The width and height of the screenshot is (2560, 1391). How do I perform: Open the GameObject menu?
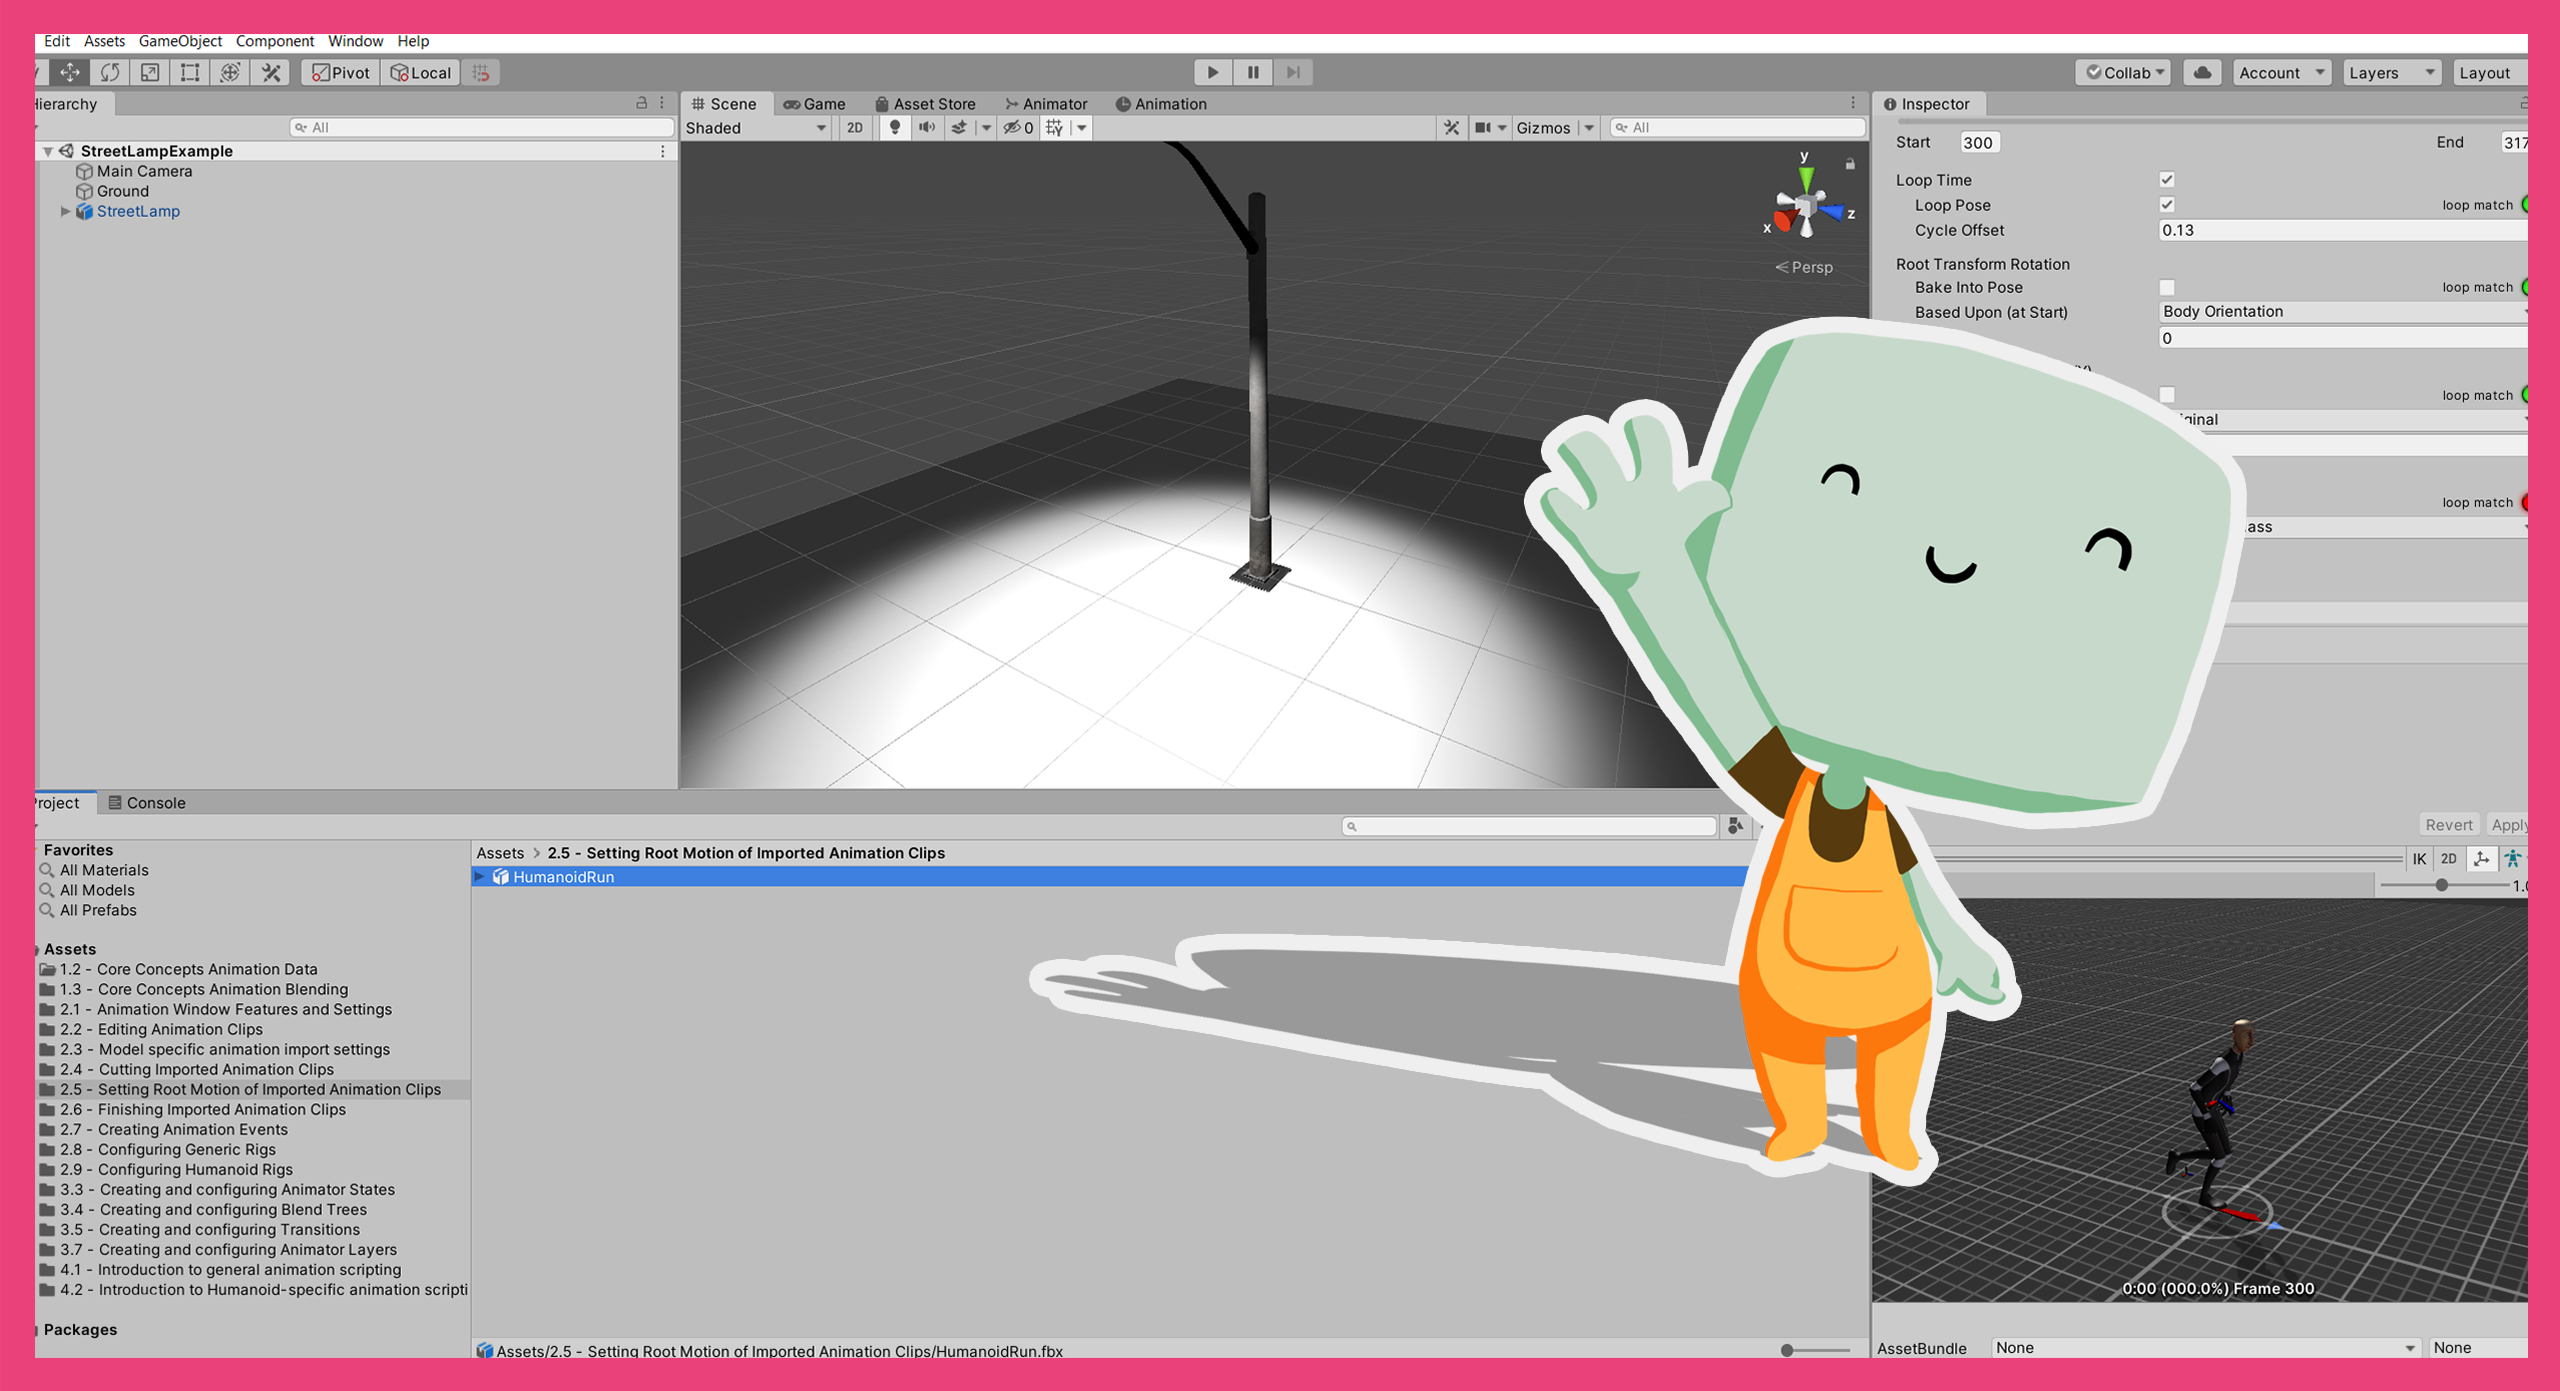[180, 41]
